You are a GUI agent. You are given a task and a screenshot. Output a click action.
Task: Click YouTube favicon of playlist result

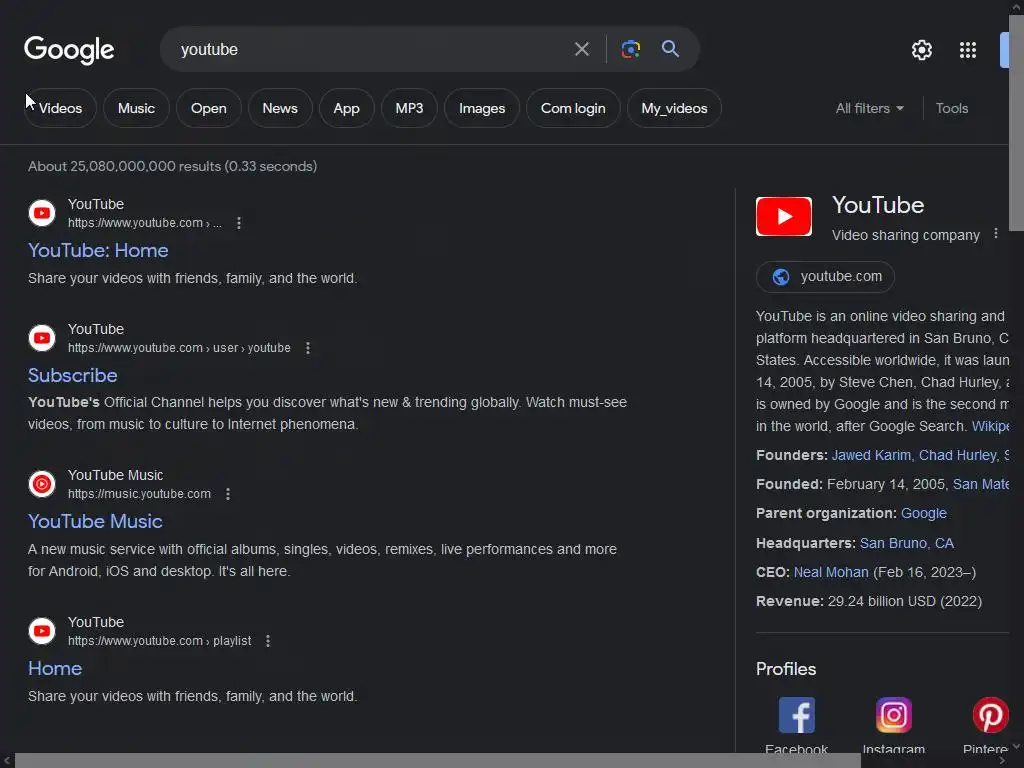[42, 631]
